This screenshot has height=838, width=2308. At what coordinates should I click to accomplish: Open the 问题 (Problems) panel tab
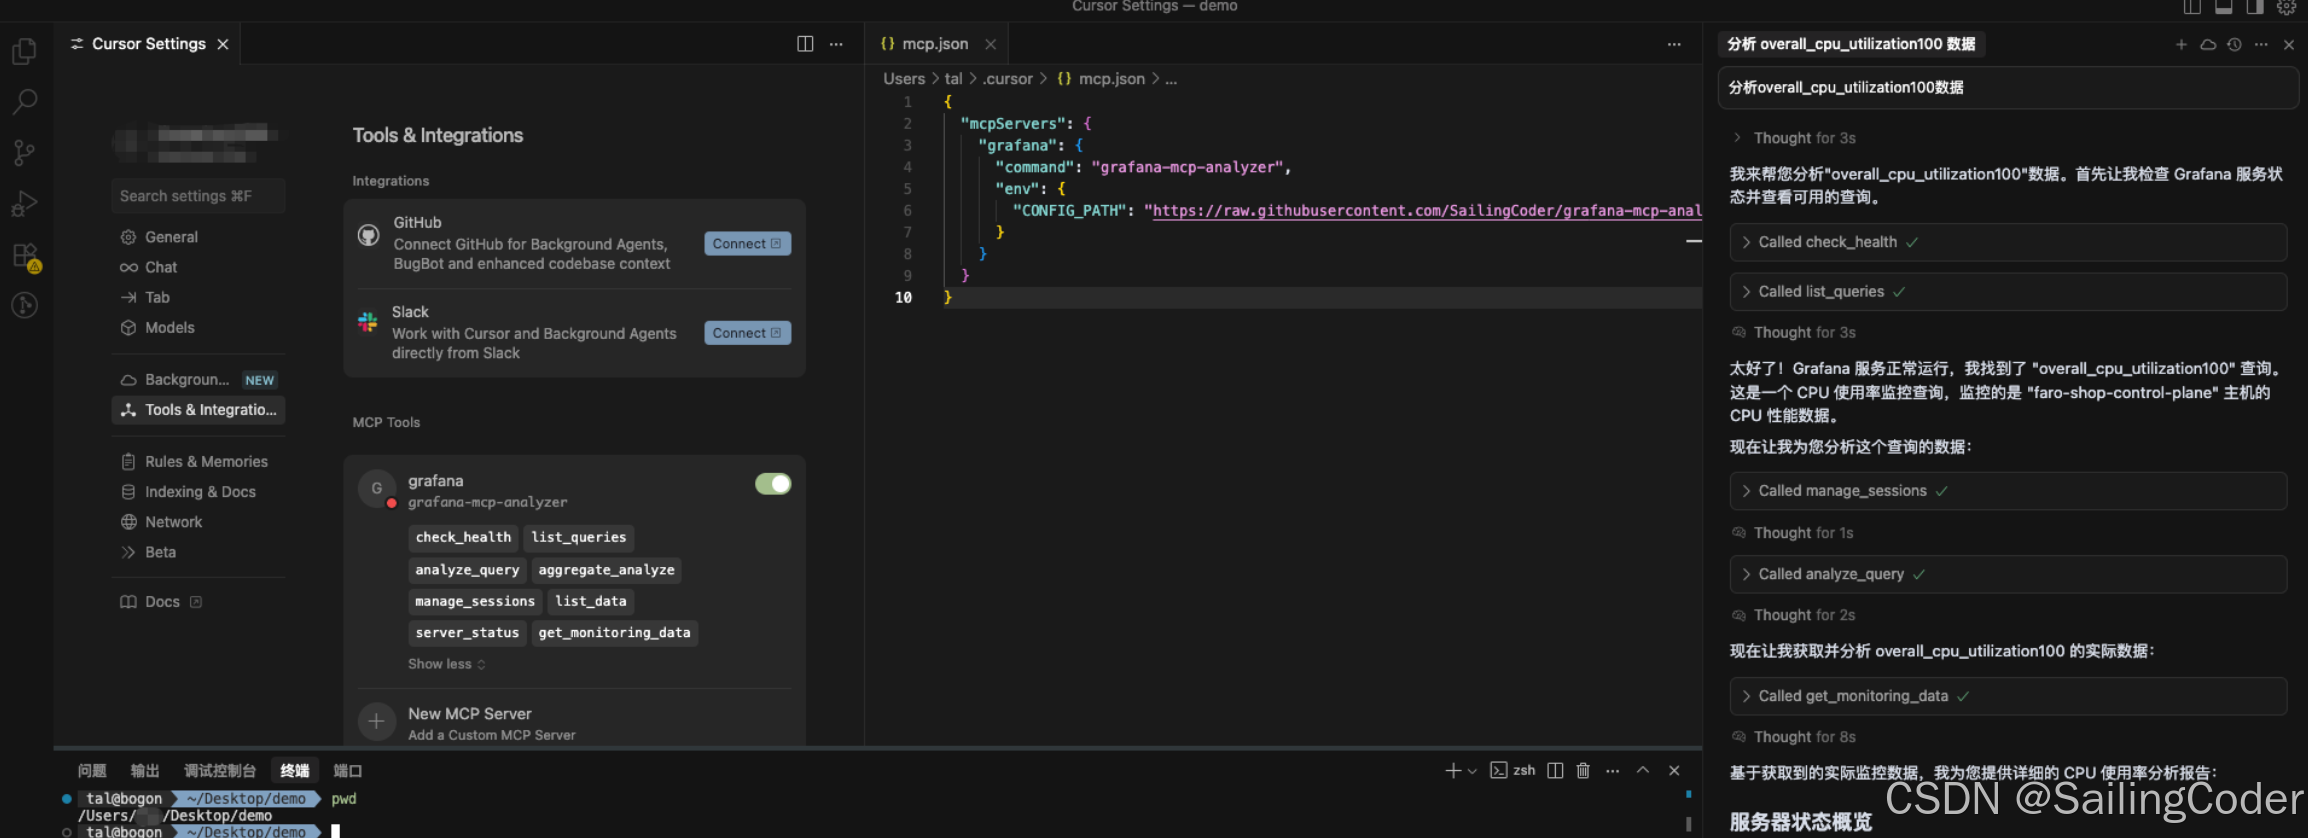[92, 770]
